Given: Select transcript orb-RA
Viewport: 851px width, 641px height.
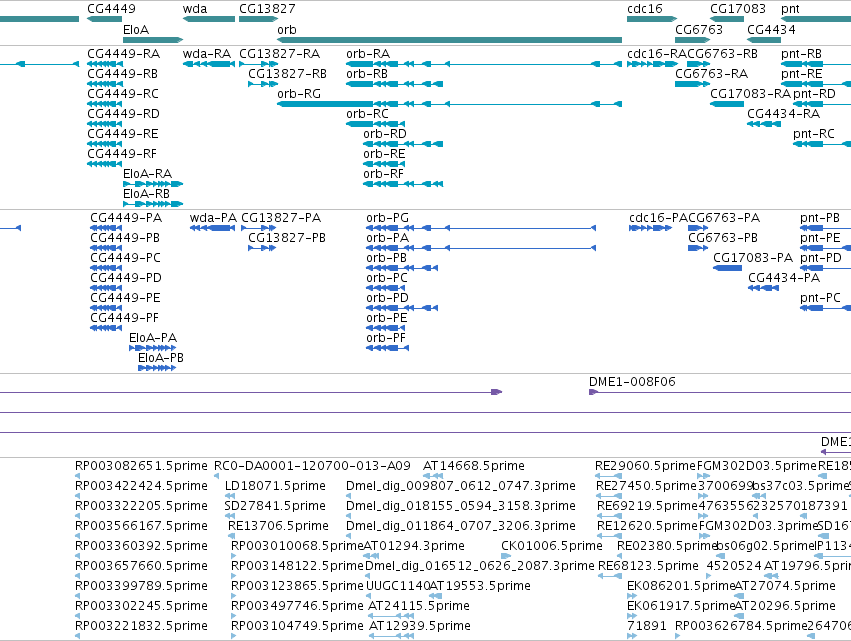Looking at the screenshot, I should 484,64.
